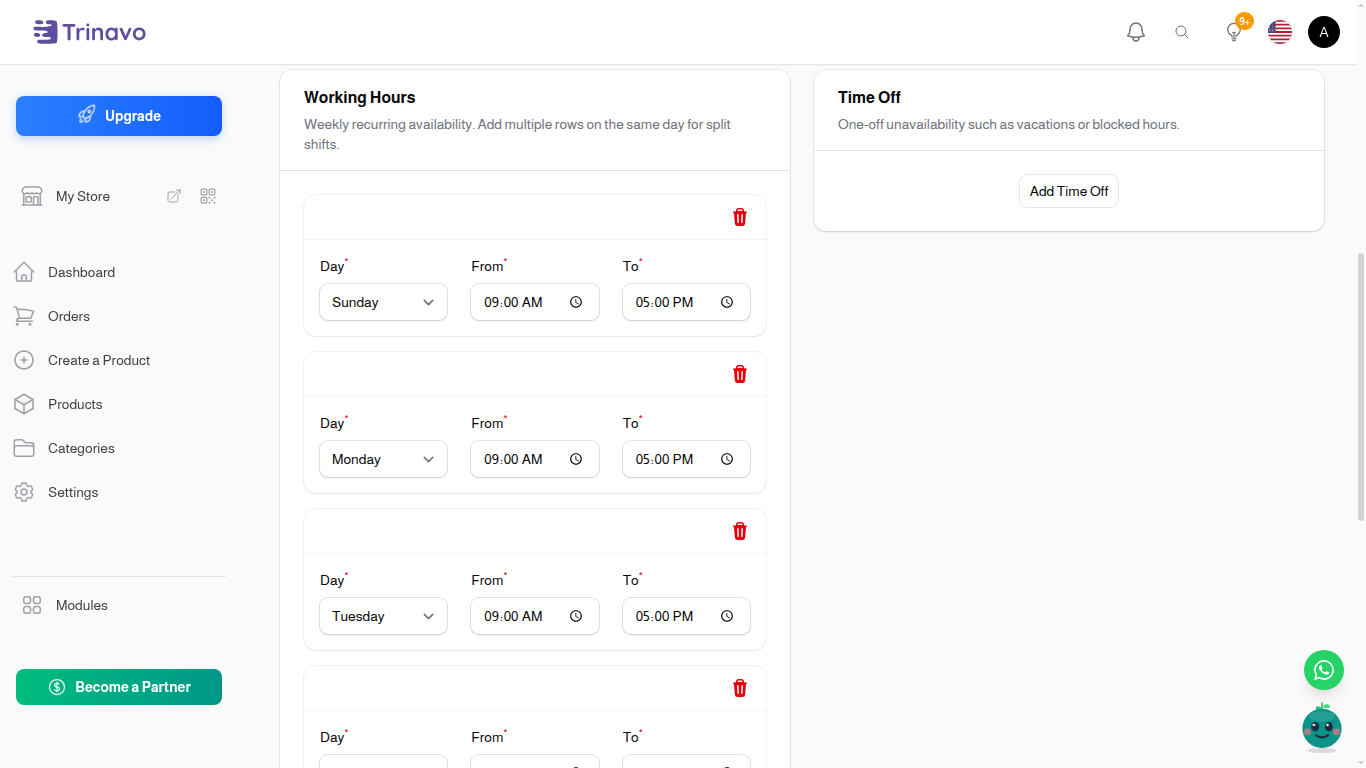The width and height of the screenshot is (1366, 768).
Task: Click the Settings gear icon
Action: click(24, 492)
